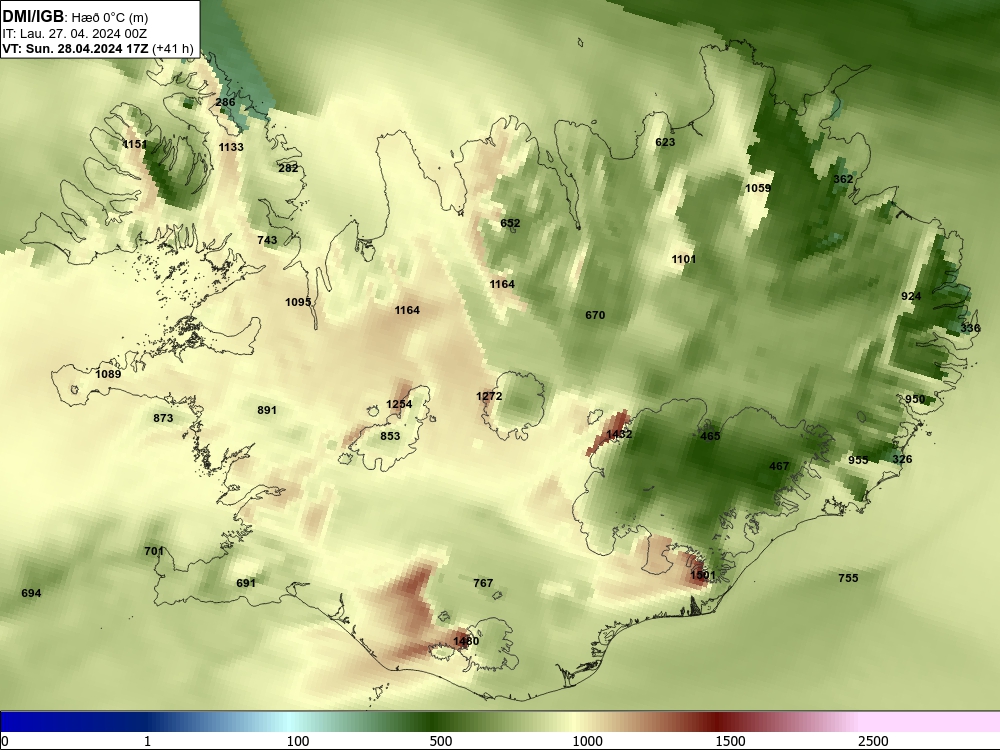Click the 362 height label
1000x750 pixels.
(843, 179)
